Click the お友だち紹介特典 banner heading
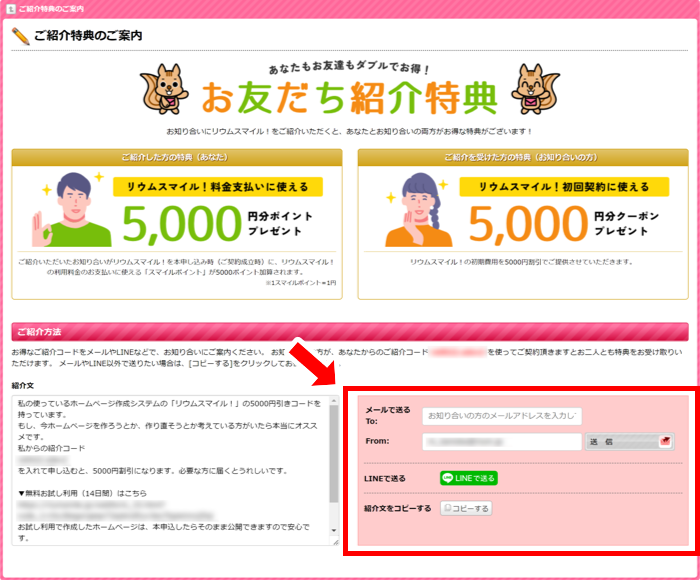Screen dimensions: 700x580 point(349,97)
